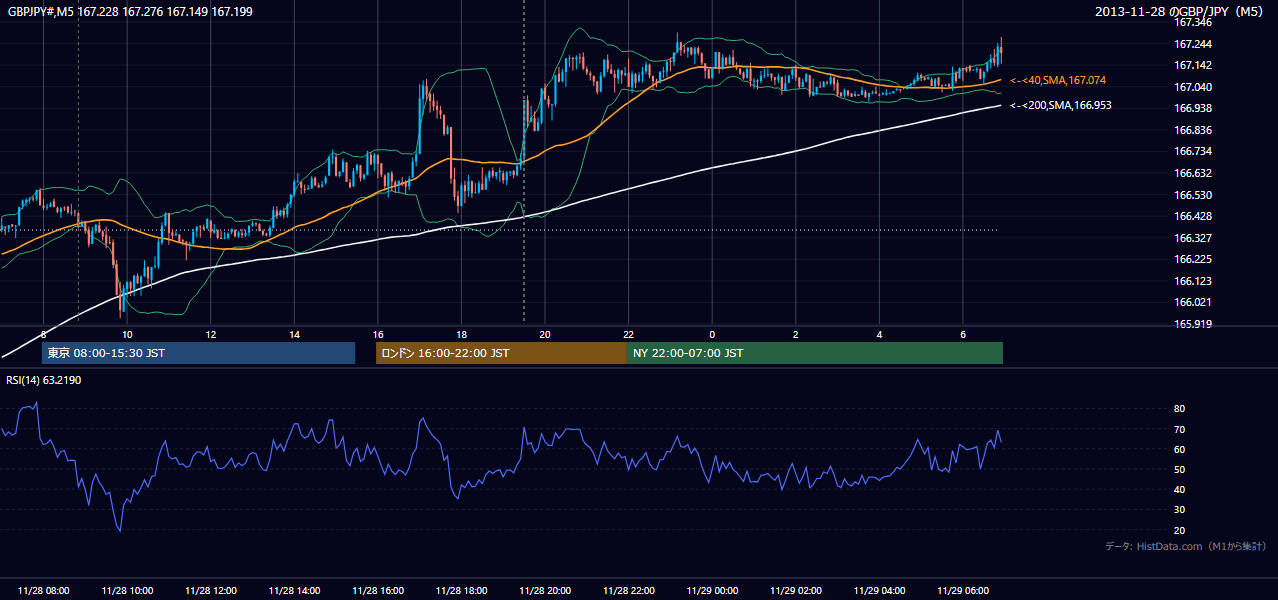The width and height of the screenshot is (1278, 600).
Task: Open the HistData.com data source credit
Action: pos(1186,546)
